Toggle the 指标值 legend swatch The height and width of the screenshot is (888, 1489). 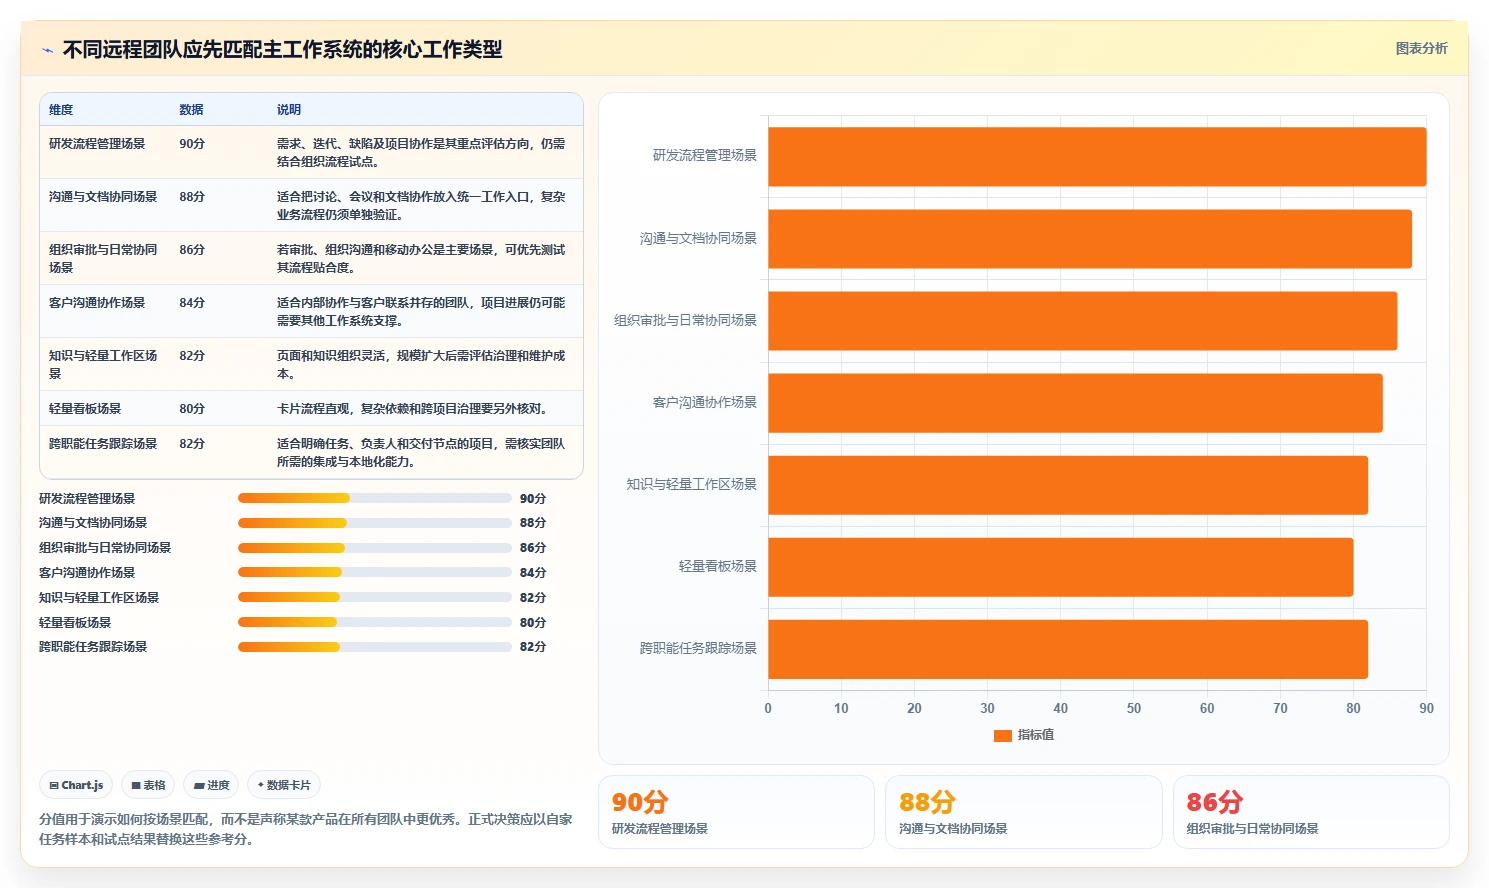1002,735
